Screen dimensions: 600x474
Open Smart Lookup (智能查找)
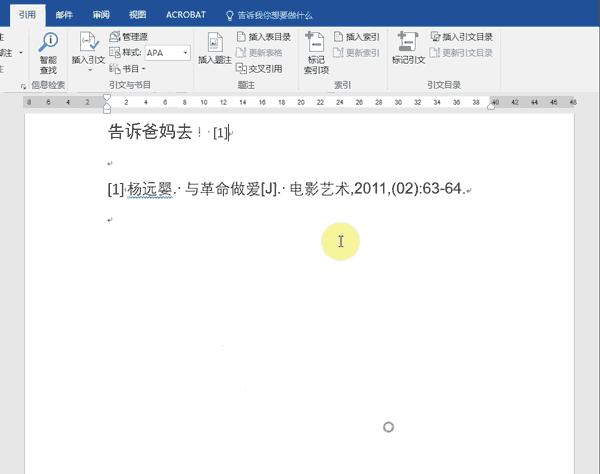tap(48, 54)
